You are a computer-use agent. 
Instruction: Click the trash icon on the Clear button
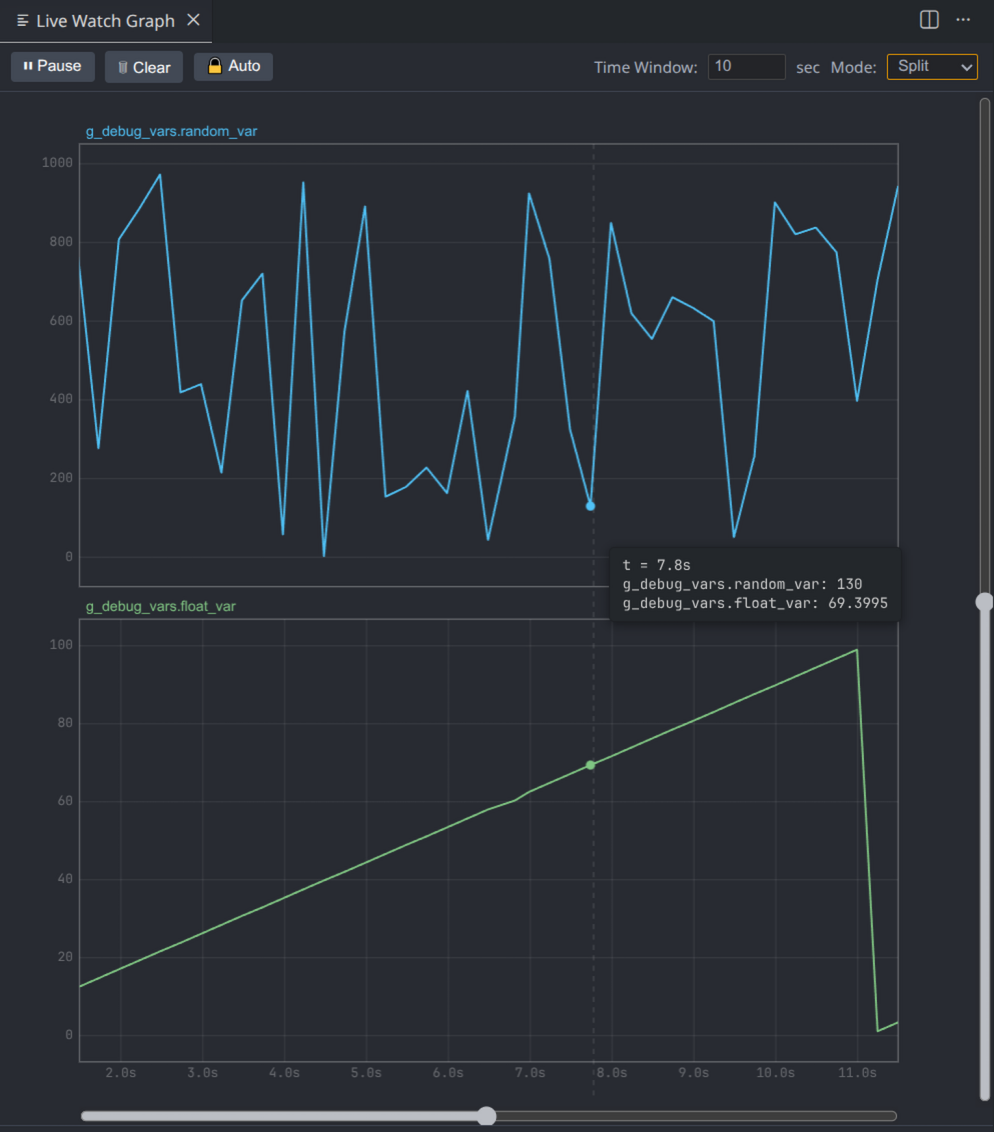[x=122, y=66]
